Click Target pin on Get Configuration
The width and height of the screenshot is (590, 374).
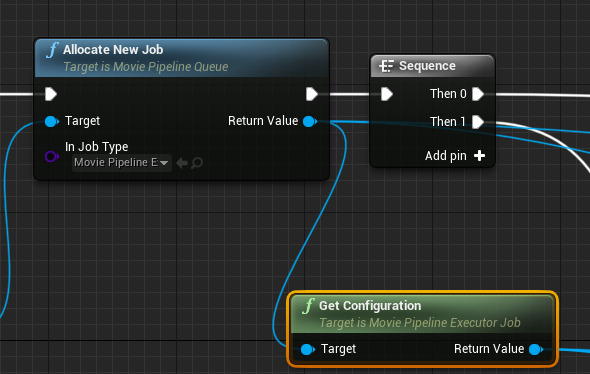[x=307, y=350]
